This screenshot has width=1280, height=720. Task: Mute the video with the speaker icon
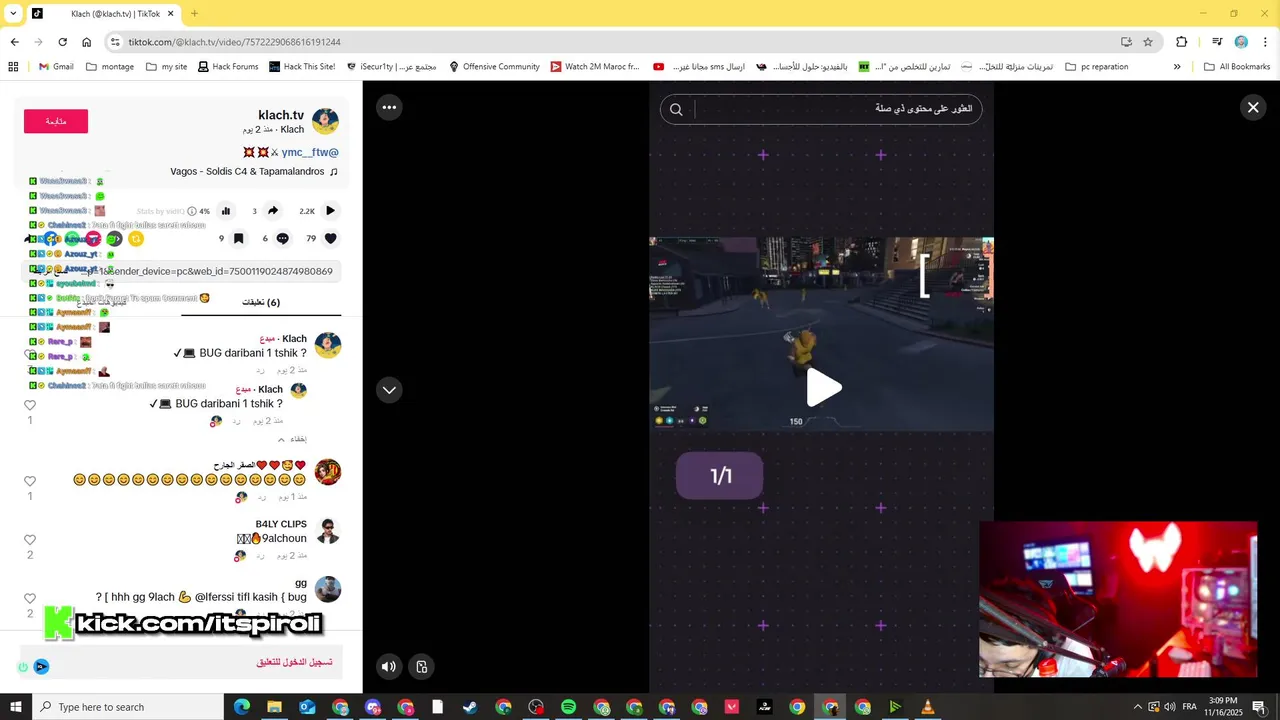(388, 667)
